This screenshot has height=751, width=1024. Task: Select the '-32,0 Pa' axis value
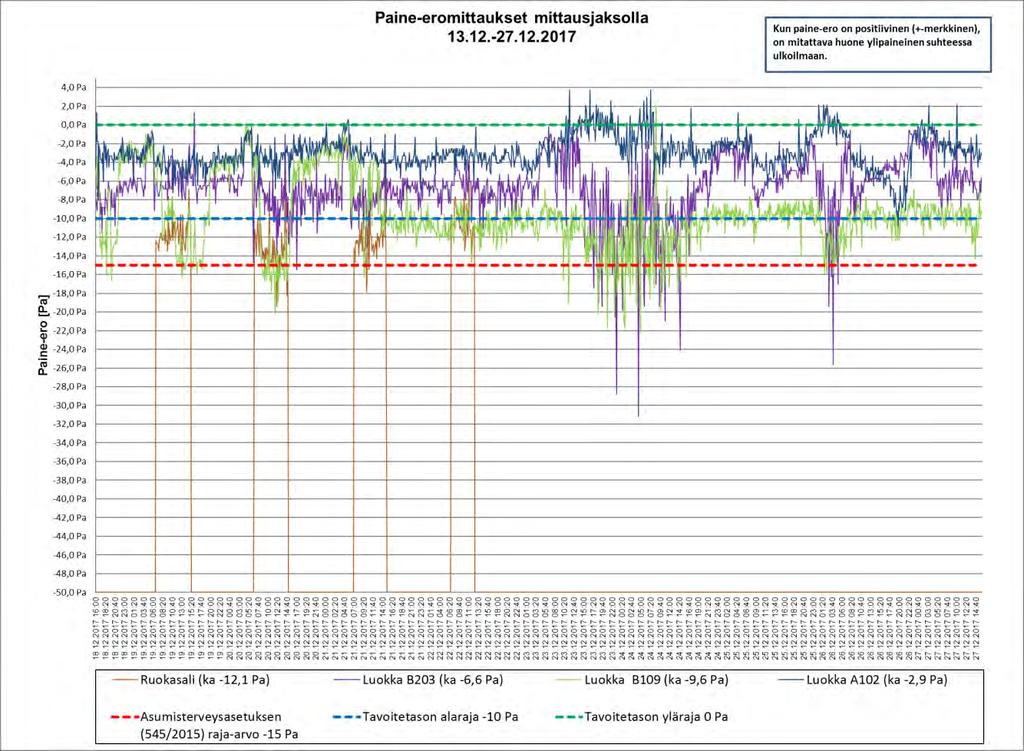tap(69, 424)
